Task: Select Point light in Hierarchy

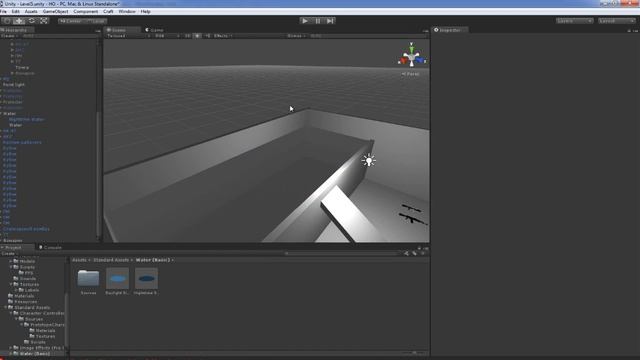Action: click(x=14, y=84)
